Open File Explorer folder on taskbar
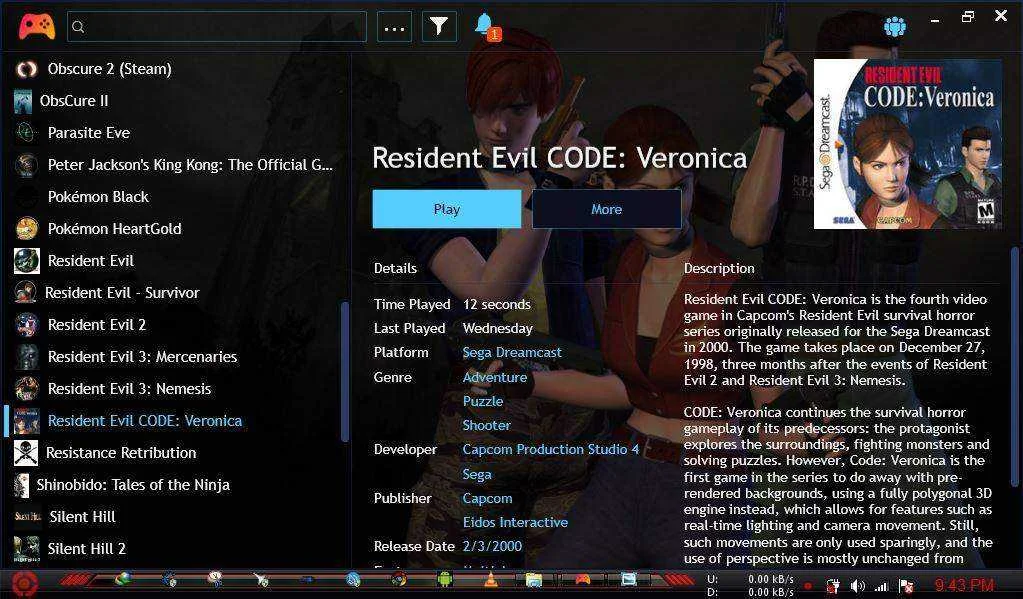The width and height of the screenshot is (1023, 599). [534, 579]
